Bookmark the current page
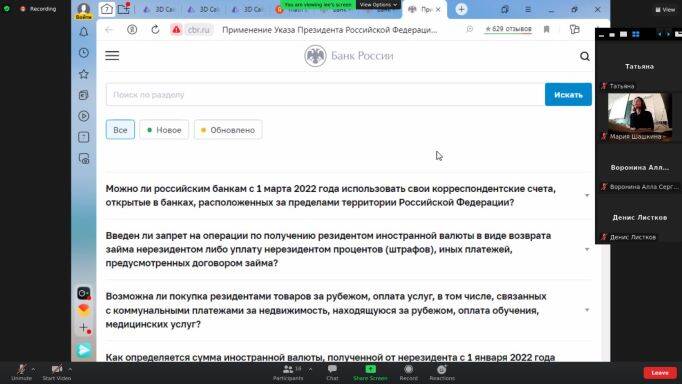Viewport: 682px width, 384px height. [547, 29]
